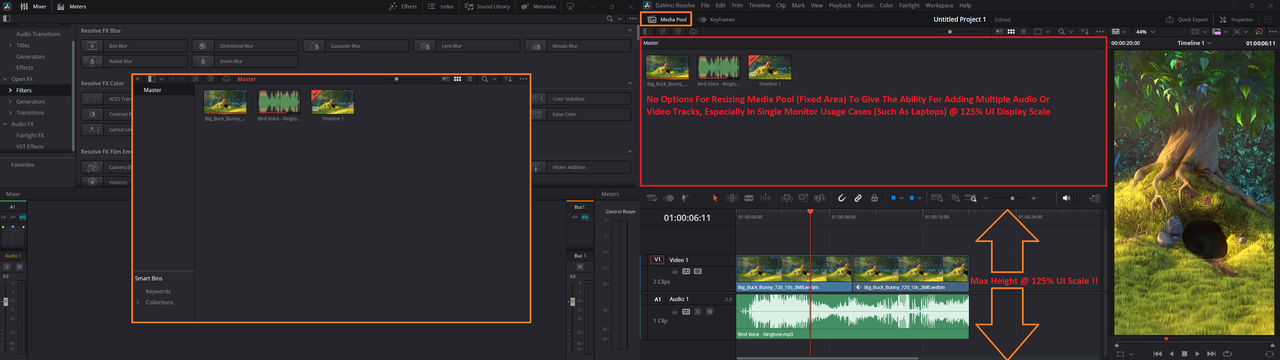Open the Timeline menu
Viewport: 1280px width, 360px height.
click(760, 5)
